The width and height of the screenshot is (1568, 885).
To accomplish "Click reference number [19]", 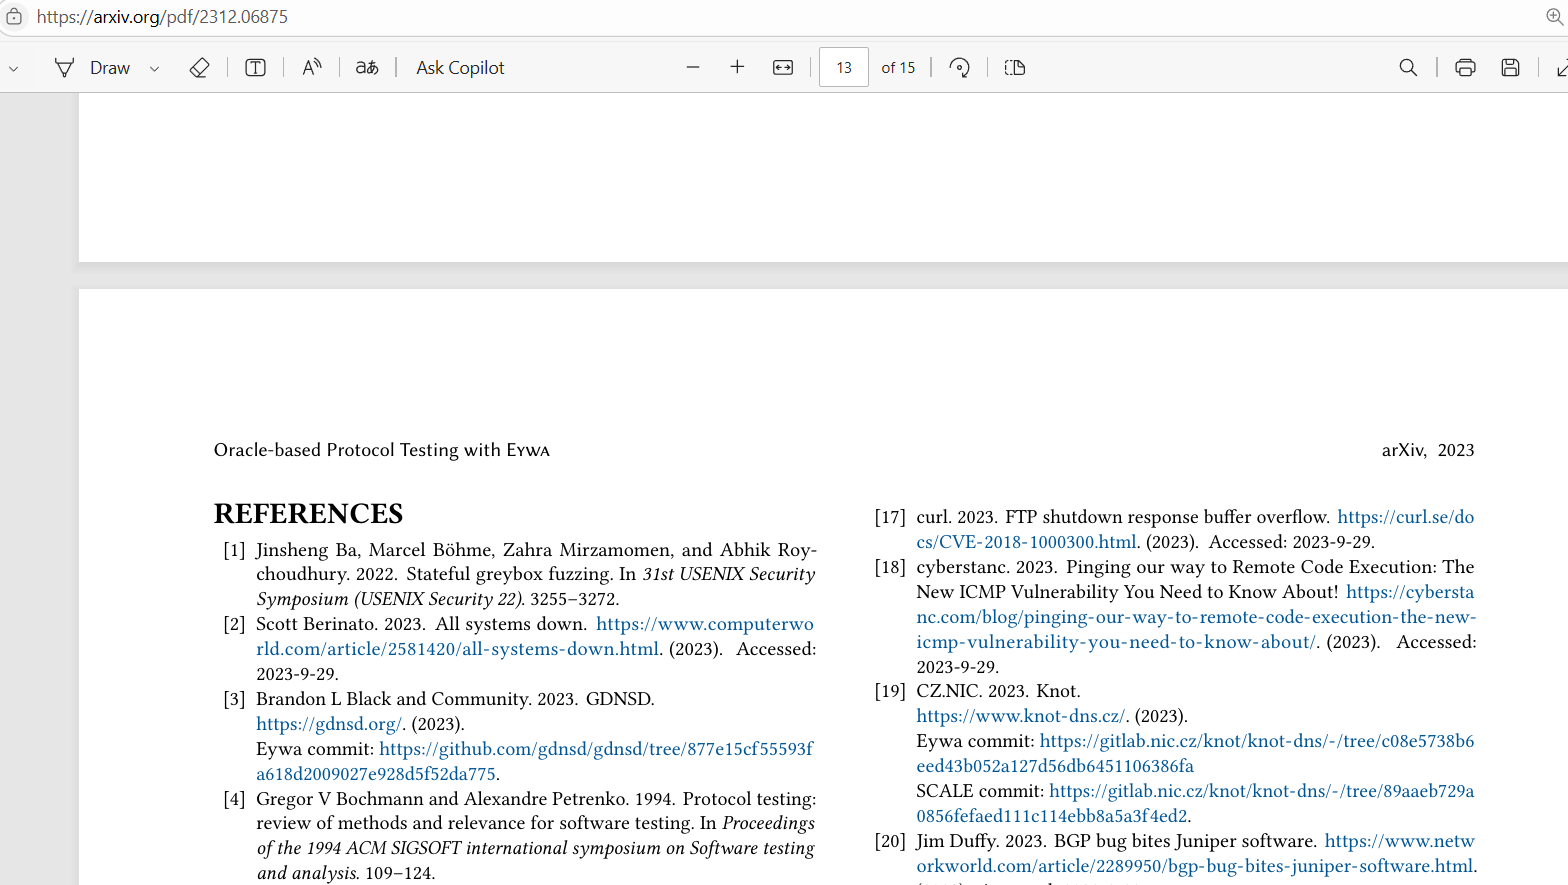I will click(890, 691).
